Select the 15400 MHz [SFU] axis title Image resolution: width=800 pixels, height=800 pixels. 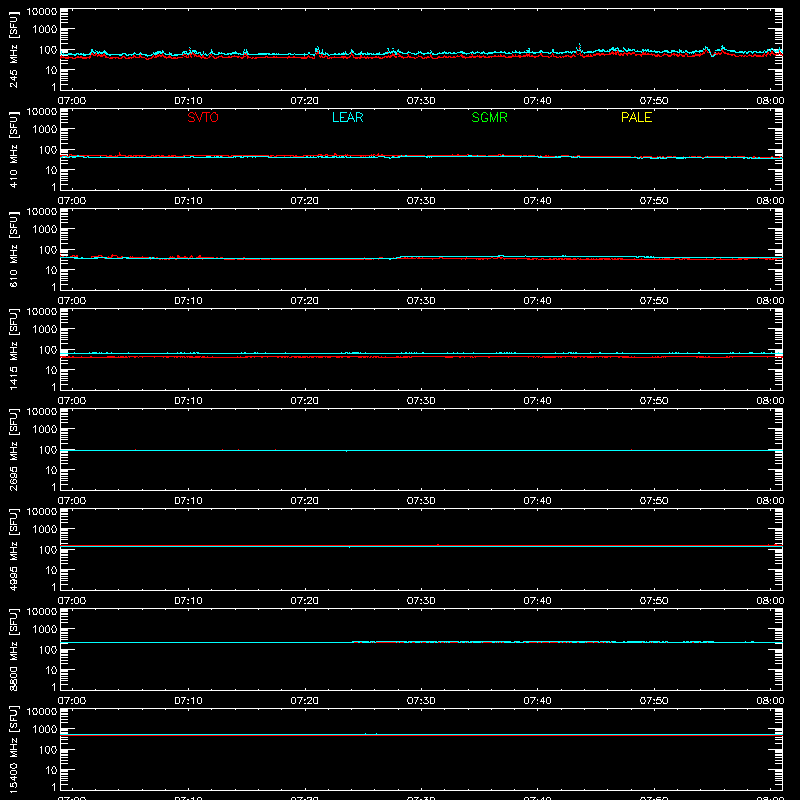[13, 749]
